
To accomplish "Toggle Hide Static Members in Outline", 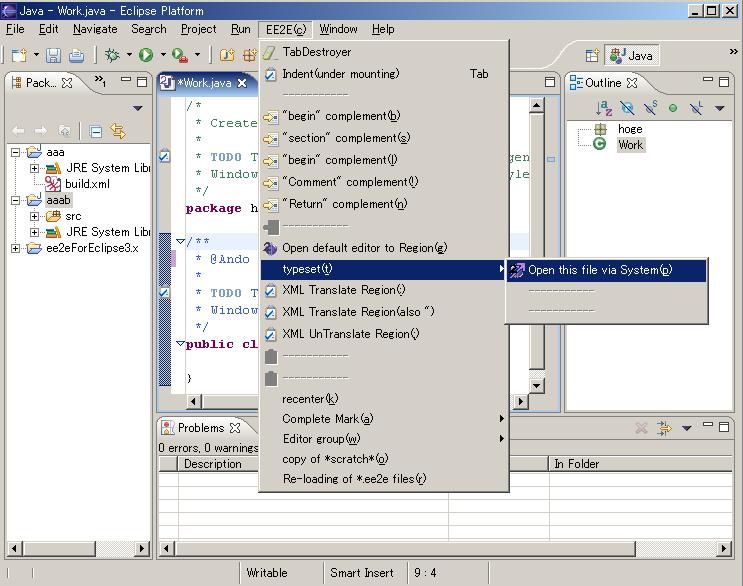I will 650,108.
